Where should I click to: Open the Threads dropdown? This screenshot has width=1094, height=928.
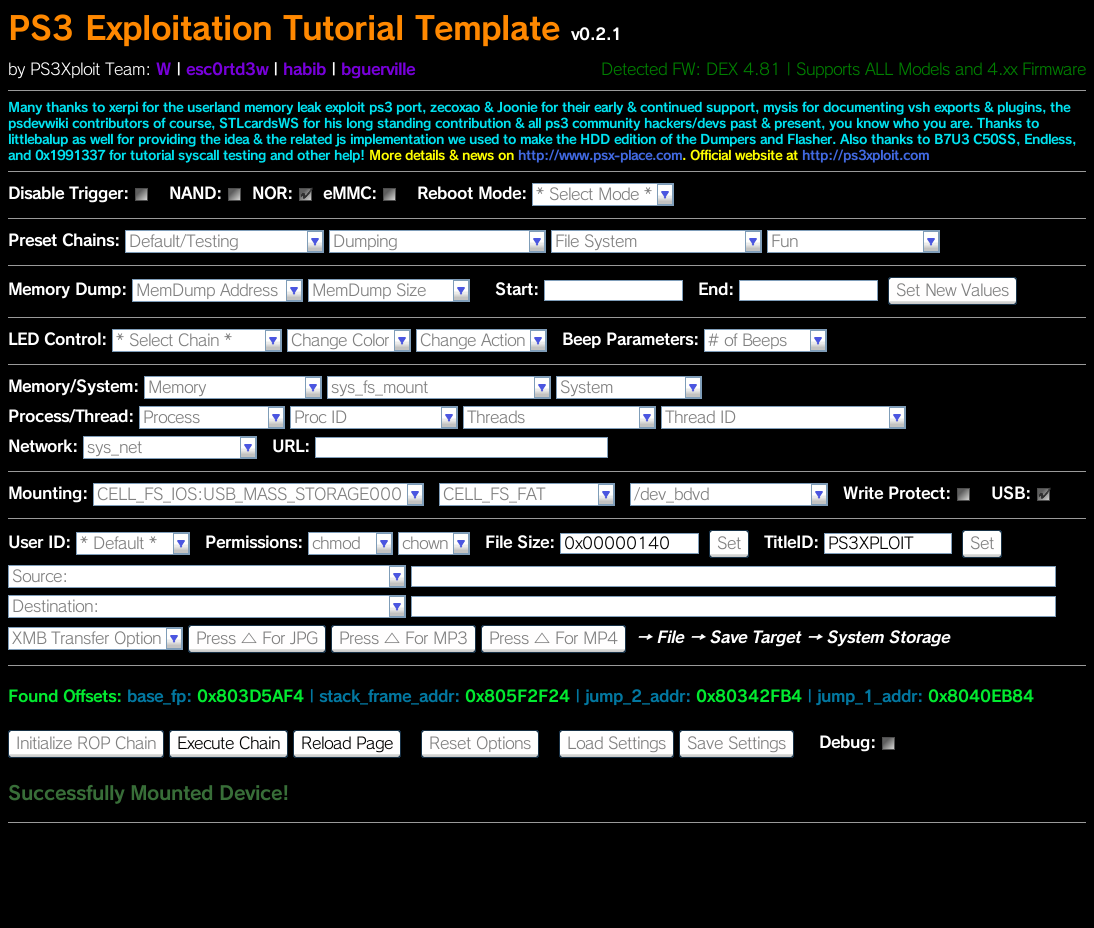coord(560,417)
